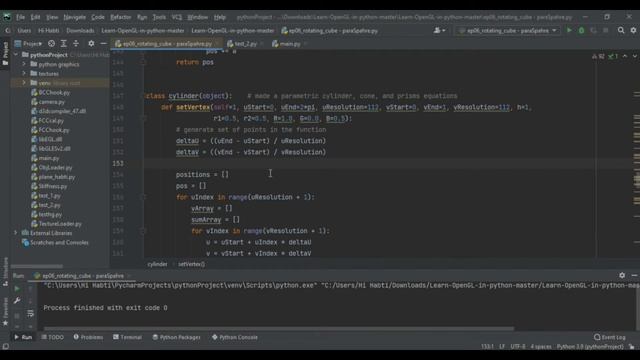Screen dimensions: 640x360
Task: Open the View menu
Action: click(52, 17)
